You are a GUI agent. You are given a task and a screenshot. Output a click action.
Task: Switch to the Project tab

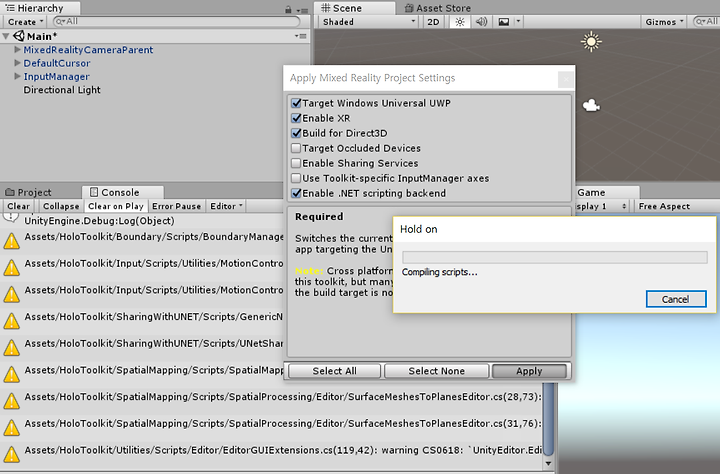[x=28, y=192]
